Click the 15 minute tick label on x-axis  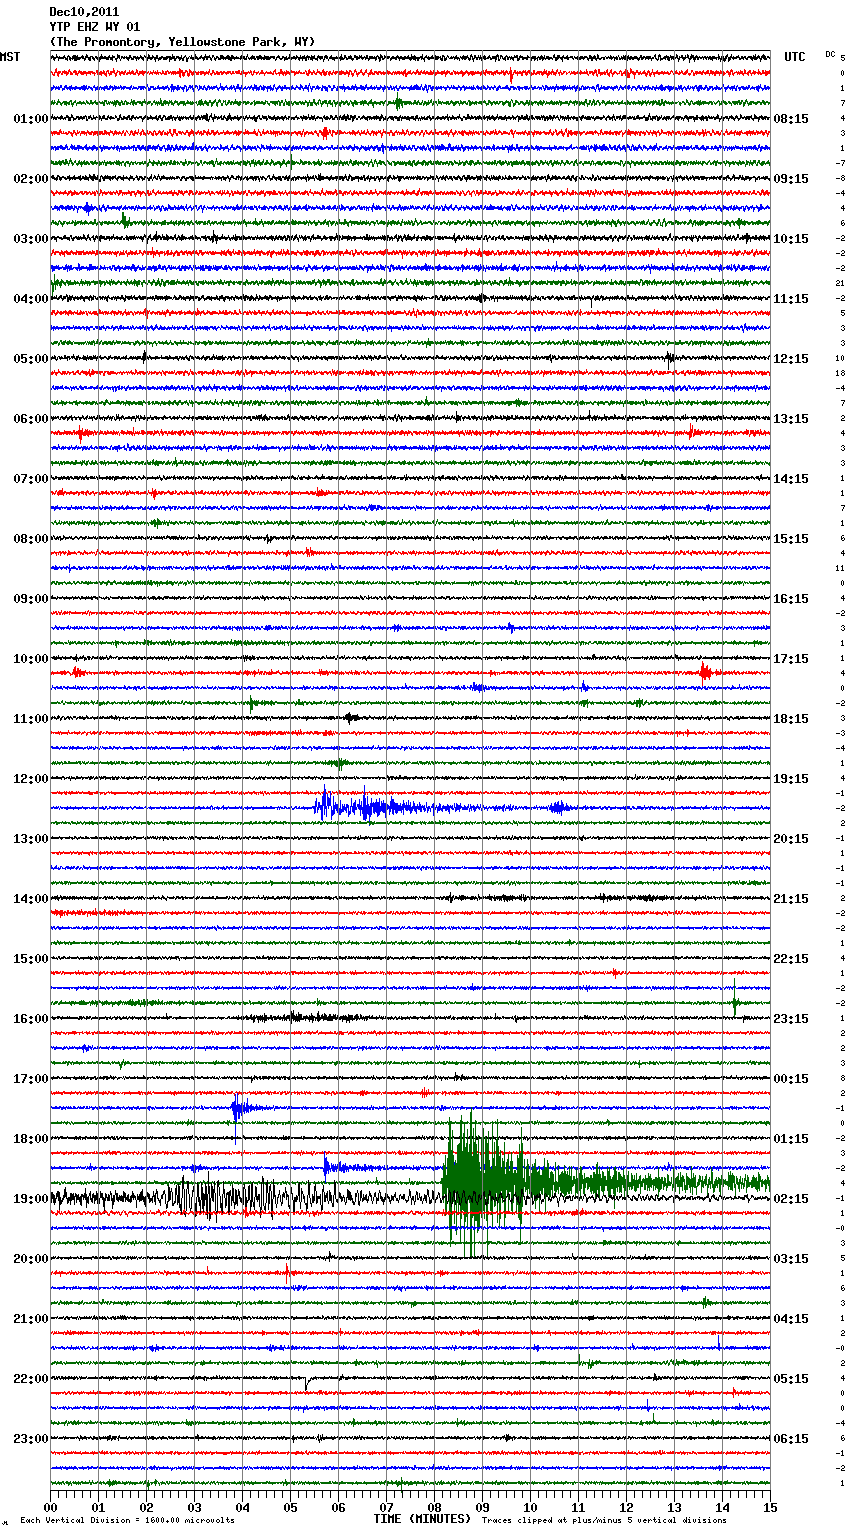point(770,1507)
